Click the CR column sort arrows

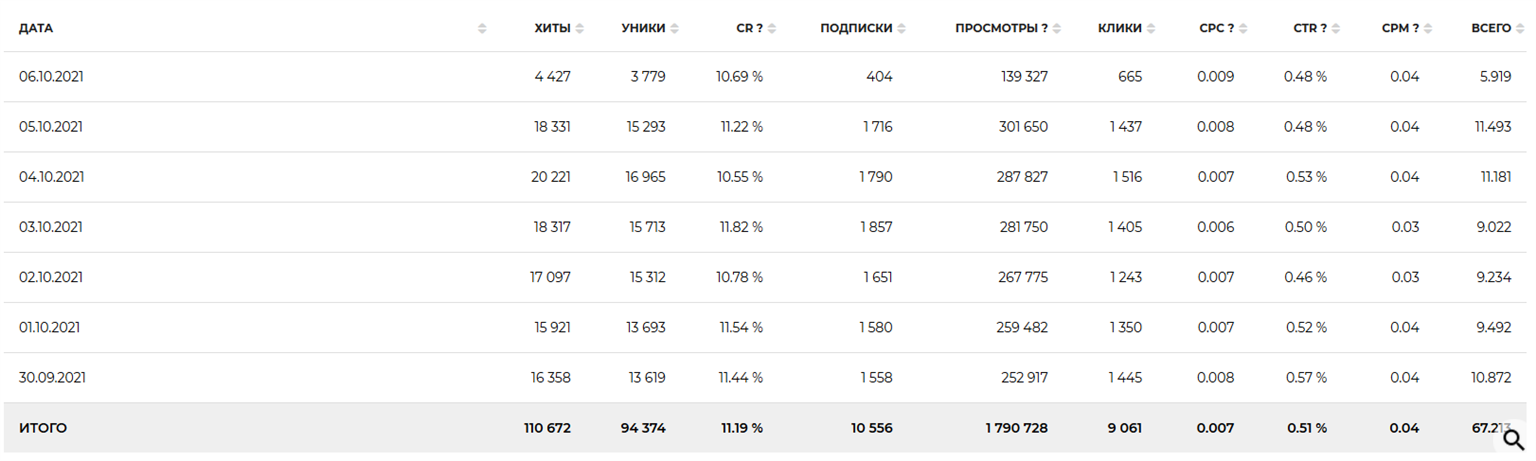click(772, 29)
